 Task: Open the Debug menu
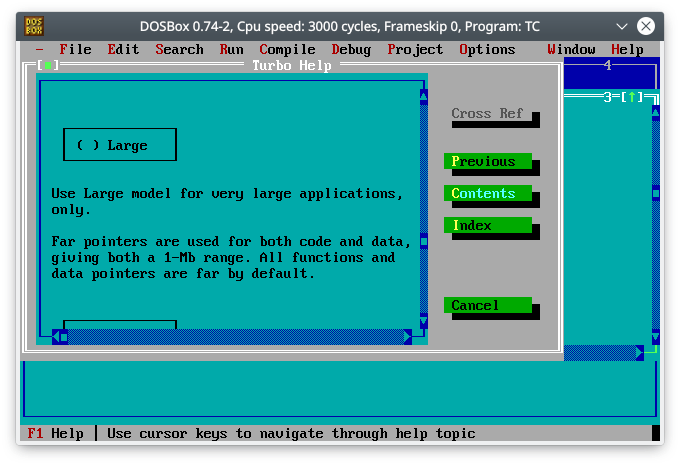point(351,49)
